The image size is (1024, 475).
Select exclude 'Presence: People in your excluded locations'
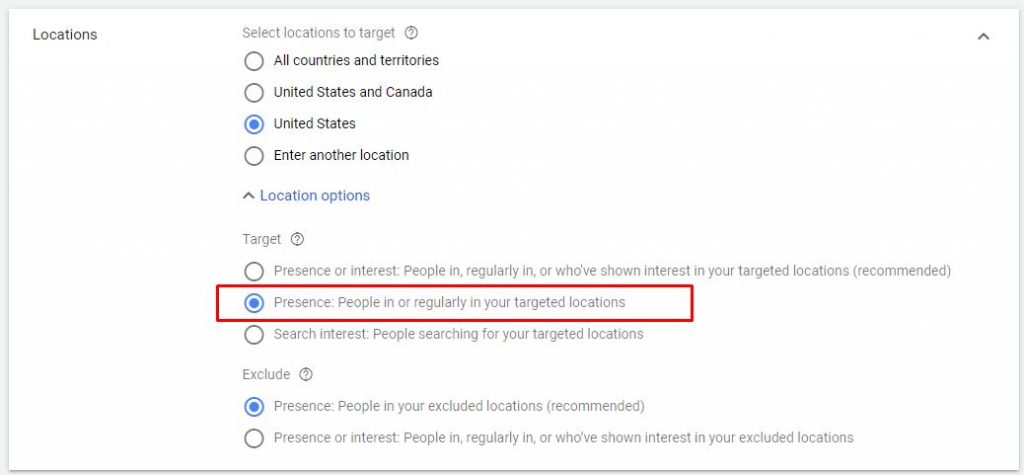(x=254, y=407)
